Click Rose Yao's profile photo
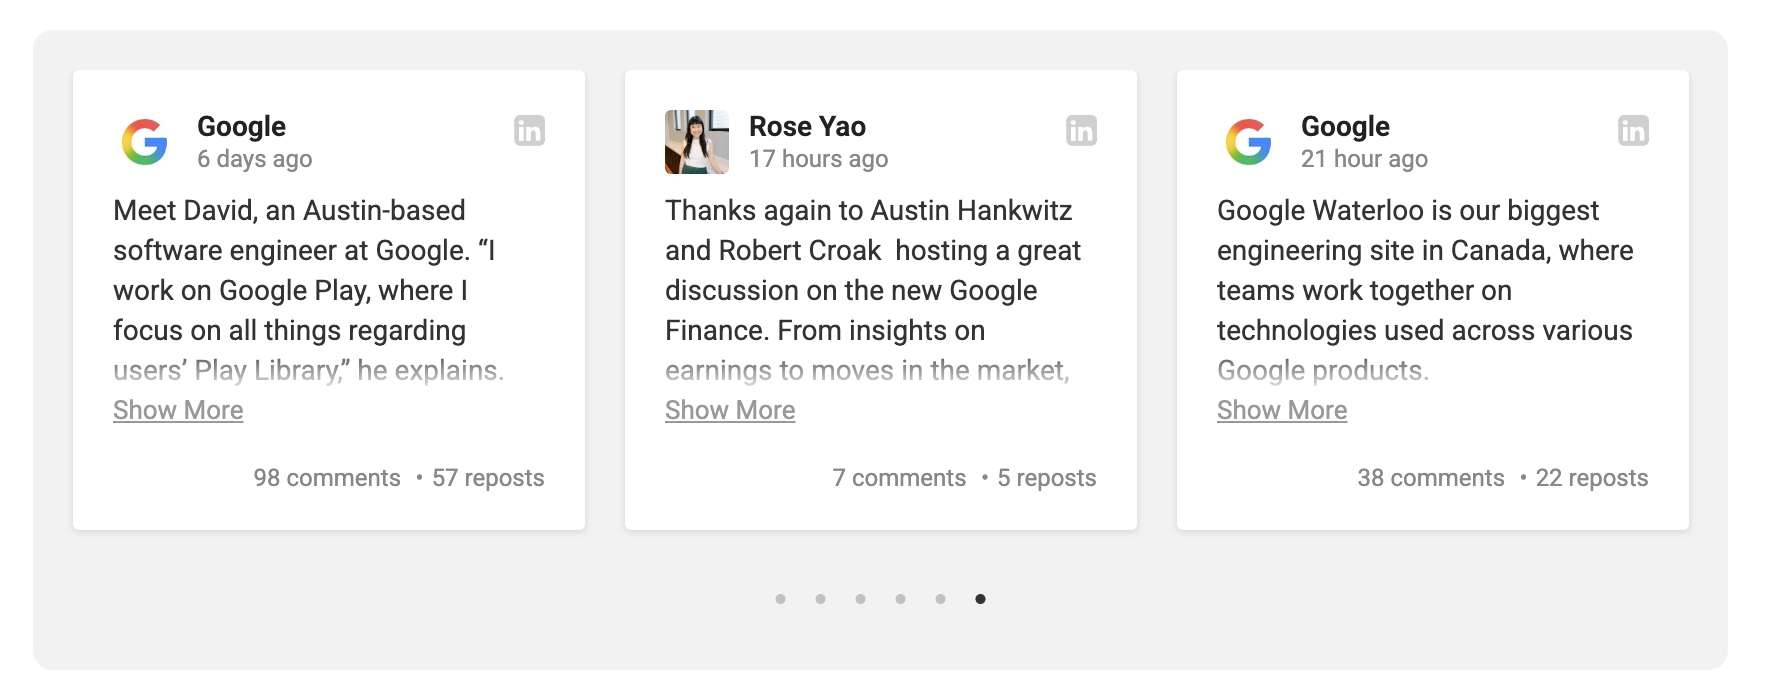This screenshot has height=690, width=1772. 697,142
